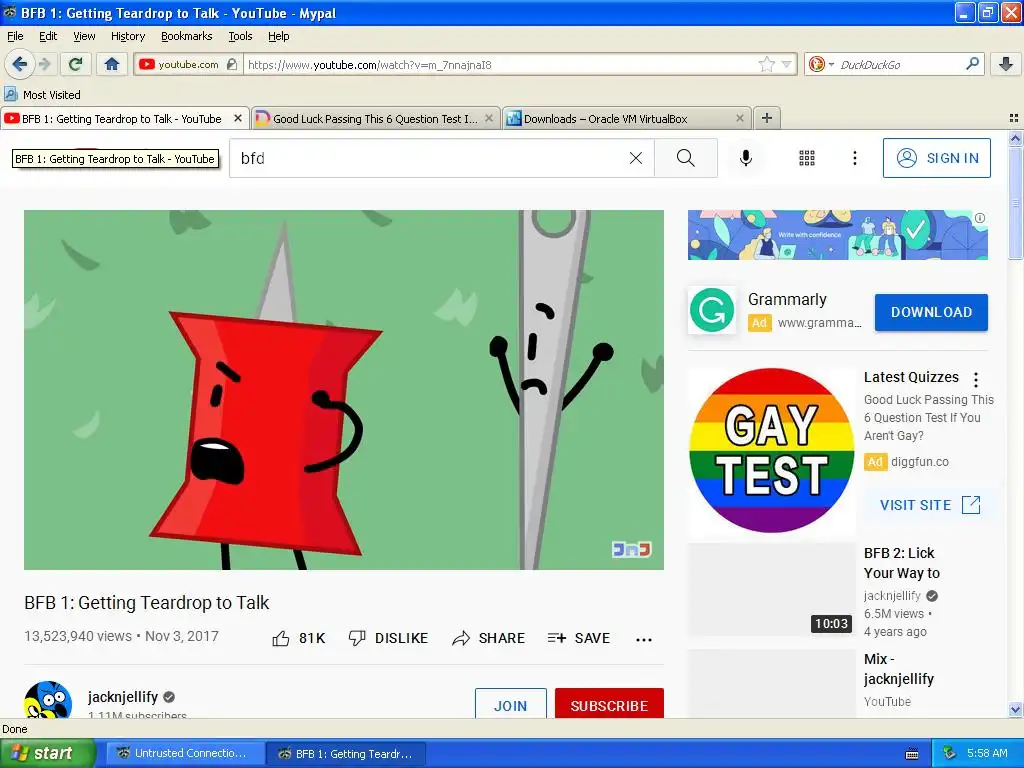The image size is (1024, 768).
Task: Open the Edit menu
Action: pos(48,36)
